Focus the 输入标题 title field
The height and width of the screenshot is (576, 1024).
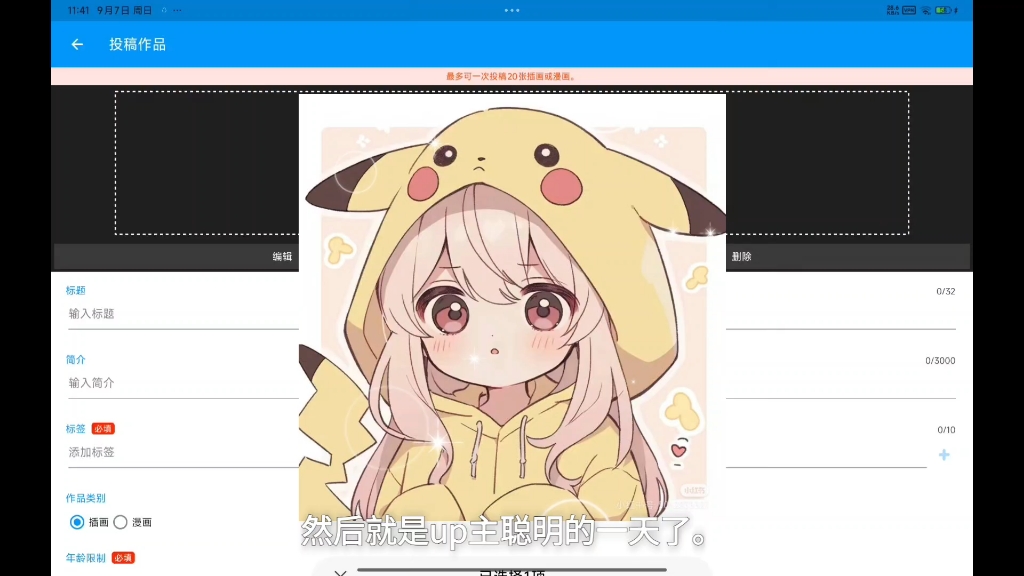(511, 314)
